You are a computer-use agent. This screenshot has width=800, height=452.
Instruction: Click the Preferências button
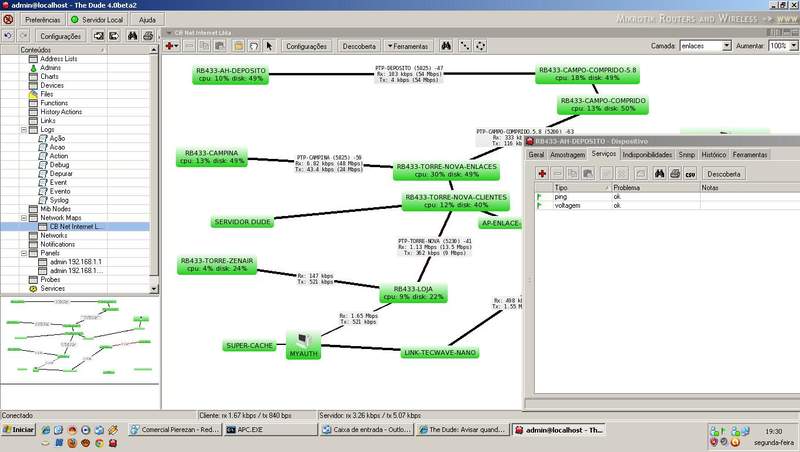[43, 19]
